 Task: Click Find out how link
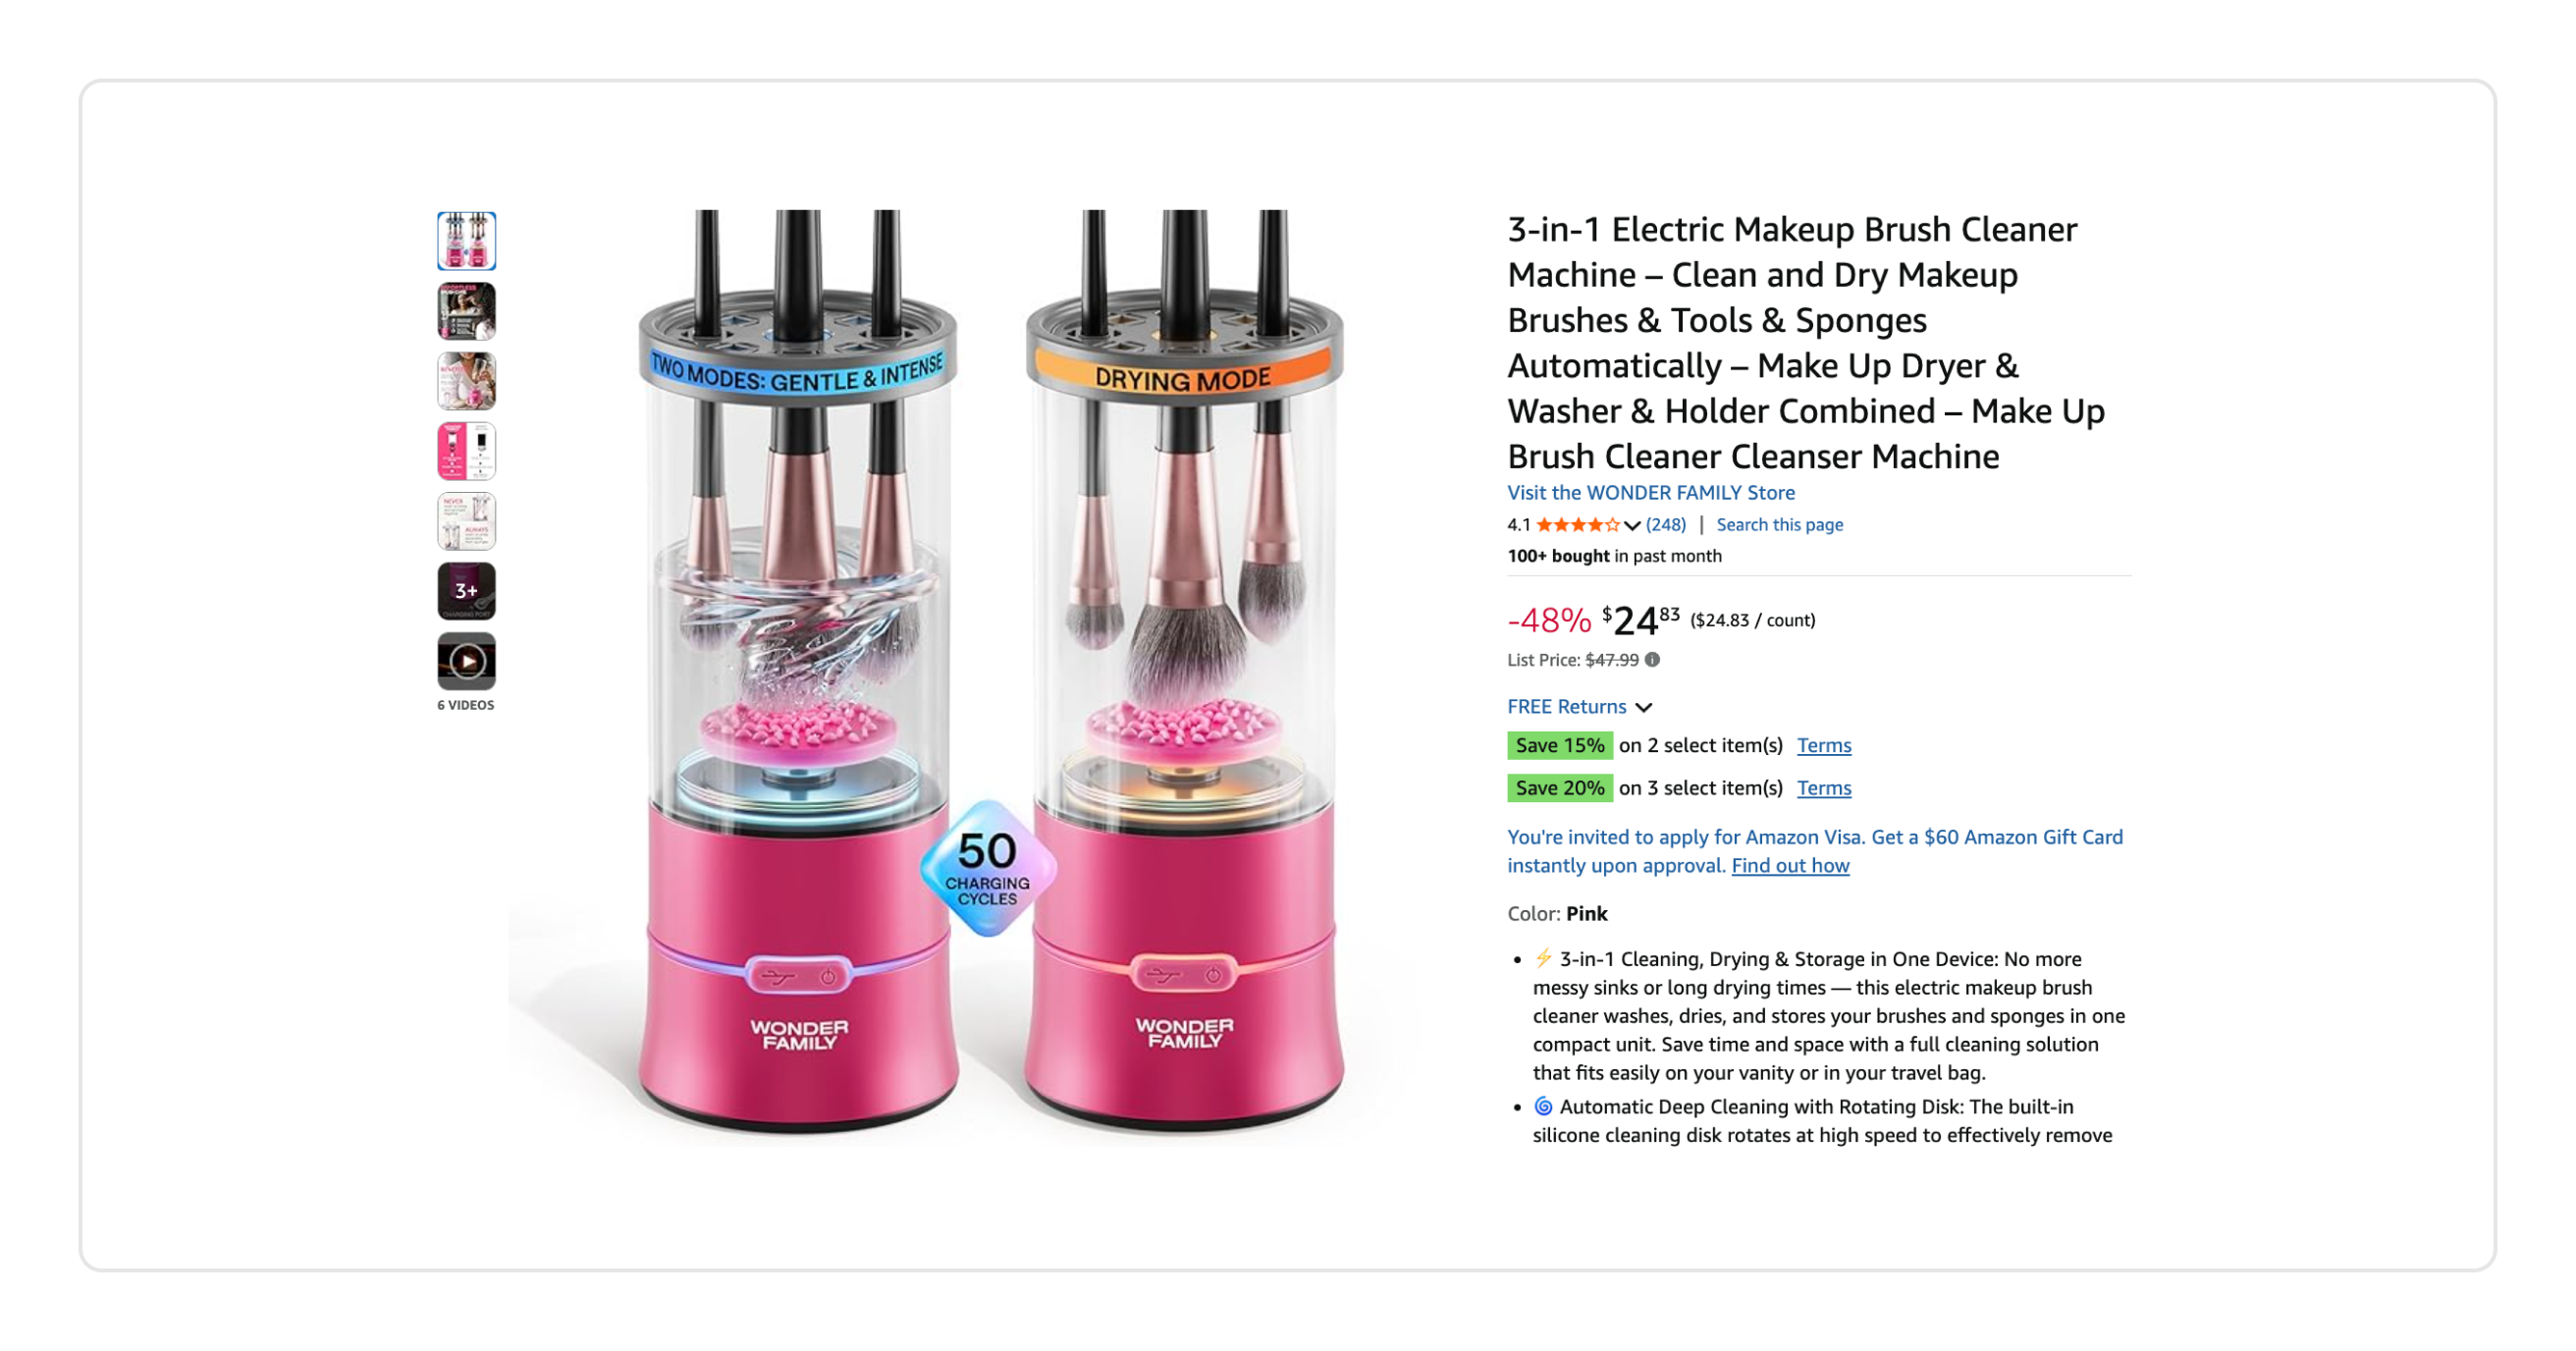[1790, 866]
